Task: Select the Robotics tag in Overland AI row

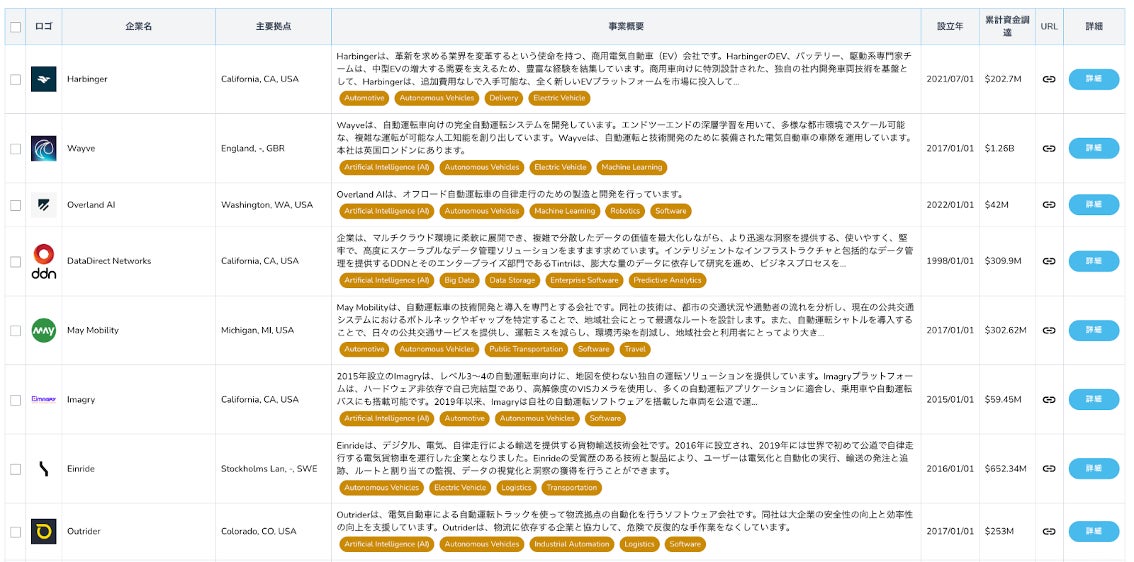Action: coord(625,211)
